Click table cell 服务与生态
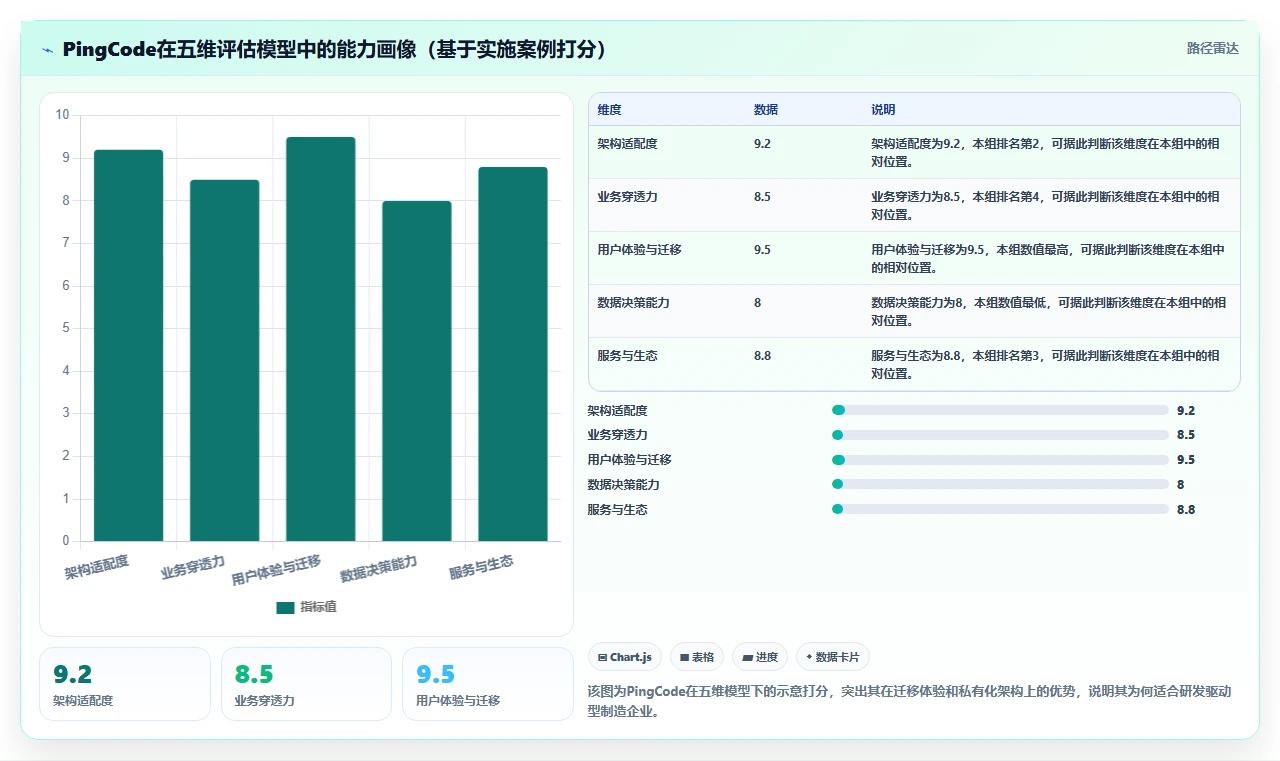 tap(628, 356)
